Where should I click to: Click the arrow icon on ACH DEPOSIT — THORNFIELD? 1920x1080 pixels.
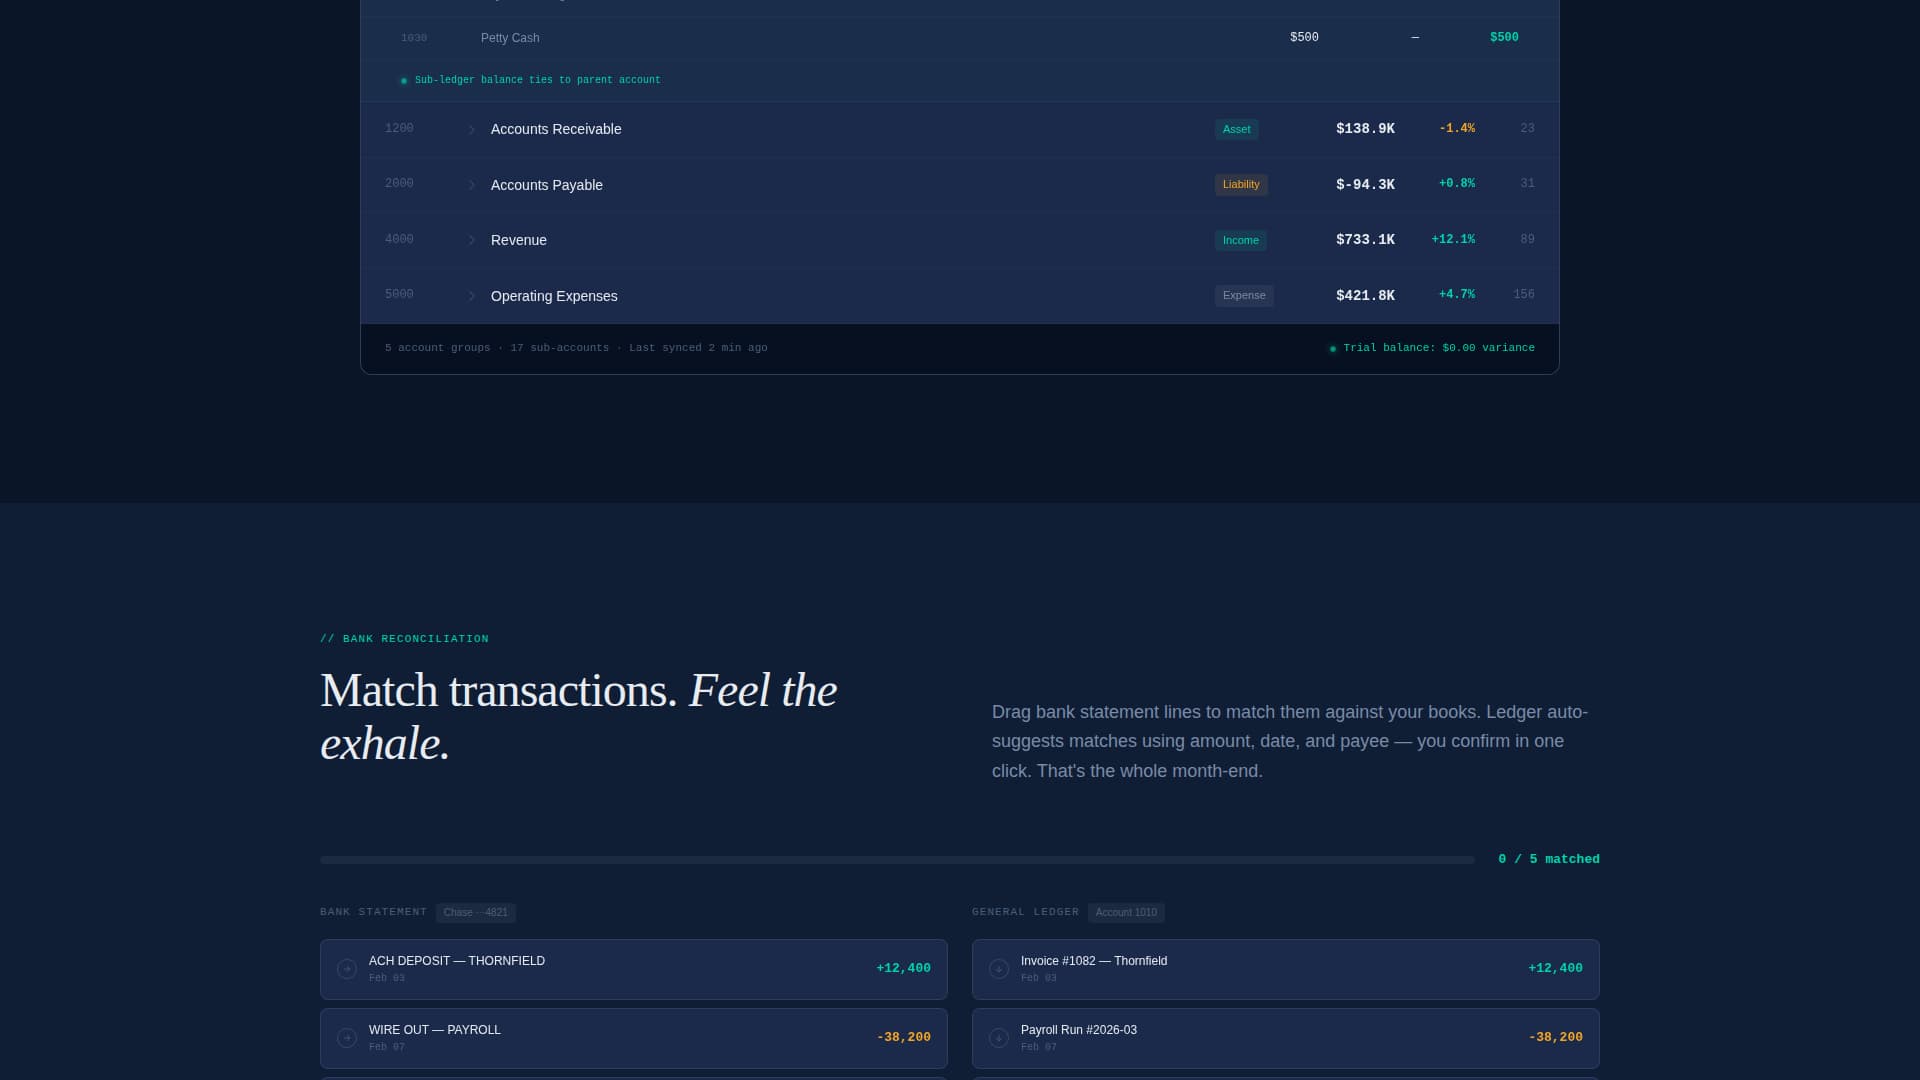tap(347, 969)
